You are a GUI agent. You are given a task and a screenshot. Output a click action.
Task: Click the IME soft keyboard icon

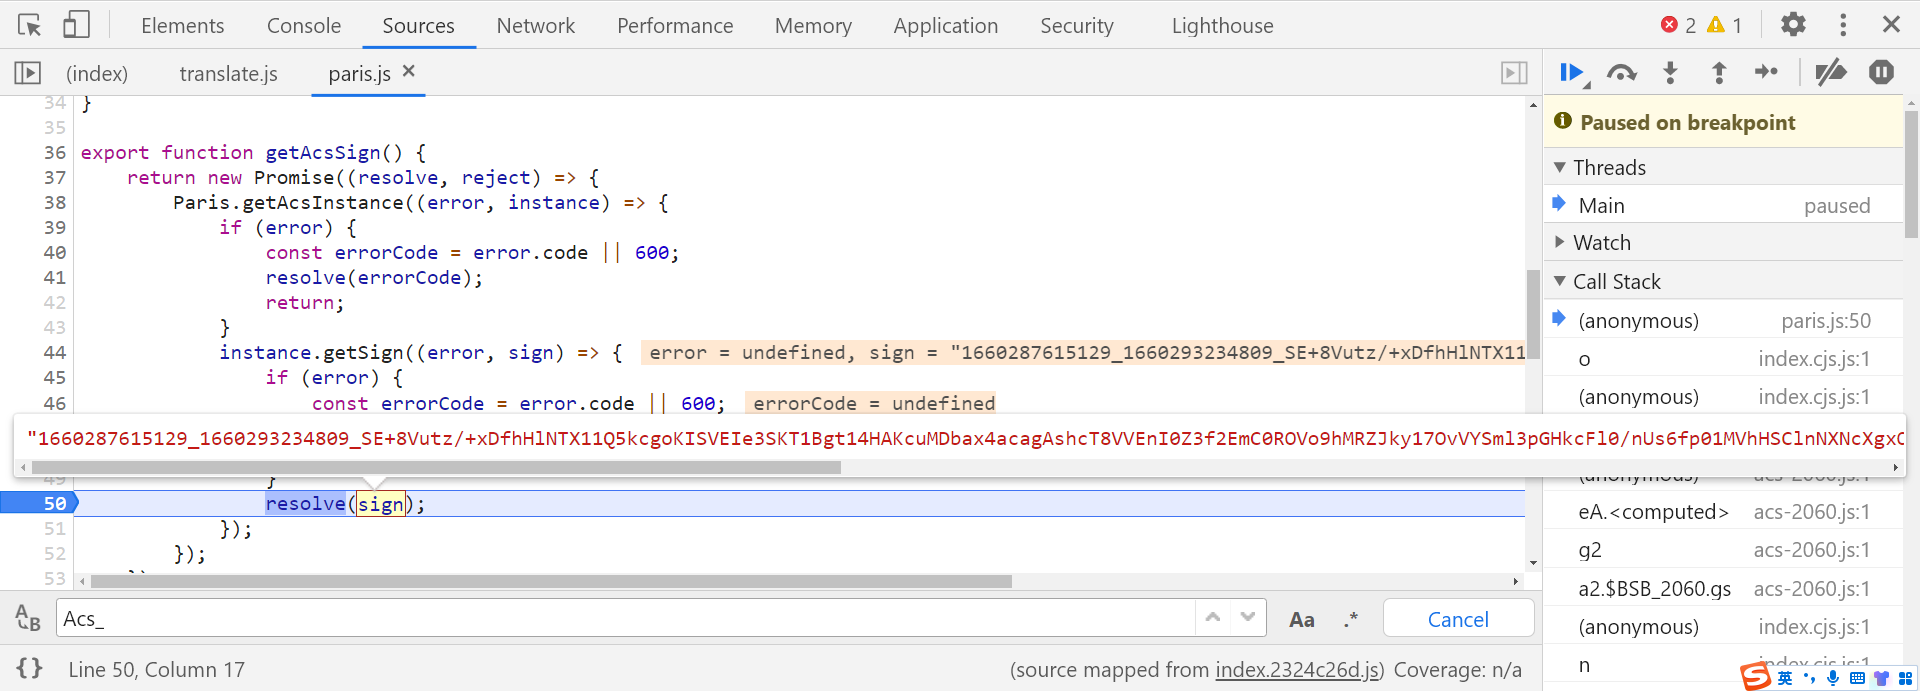1857,678
